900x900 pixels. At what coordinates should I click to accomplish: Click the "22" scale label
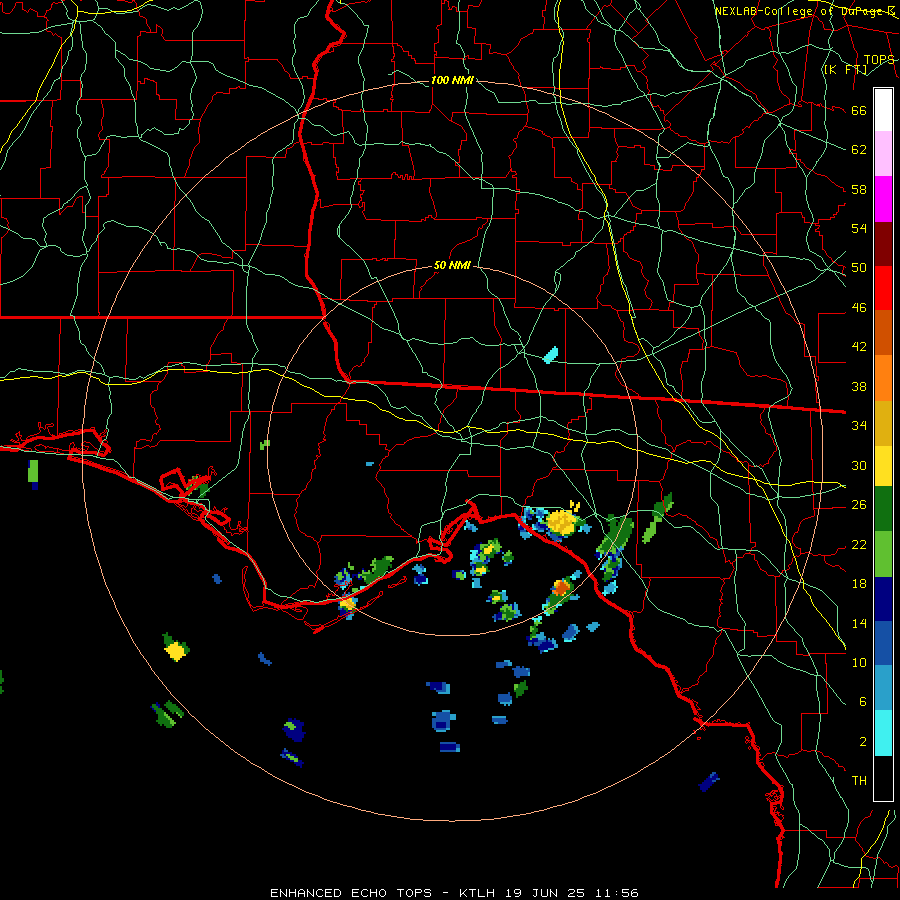[x=859, y=544]
